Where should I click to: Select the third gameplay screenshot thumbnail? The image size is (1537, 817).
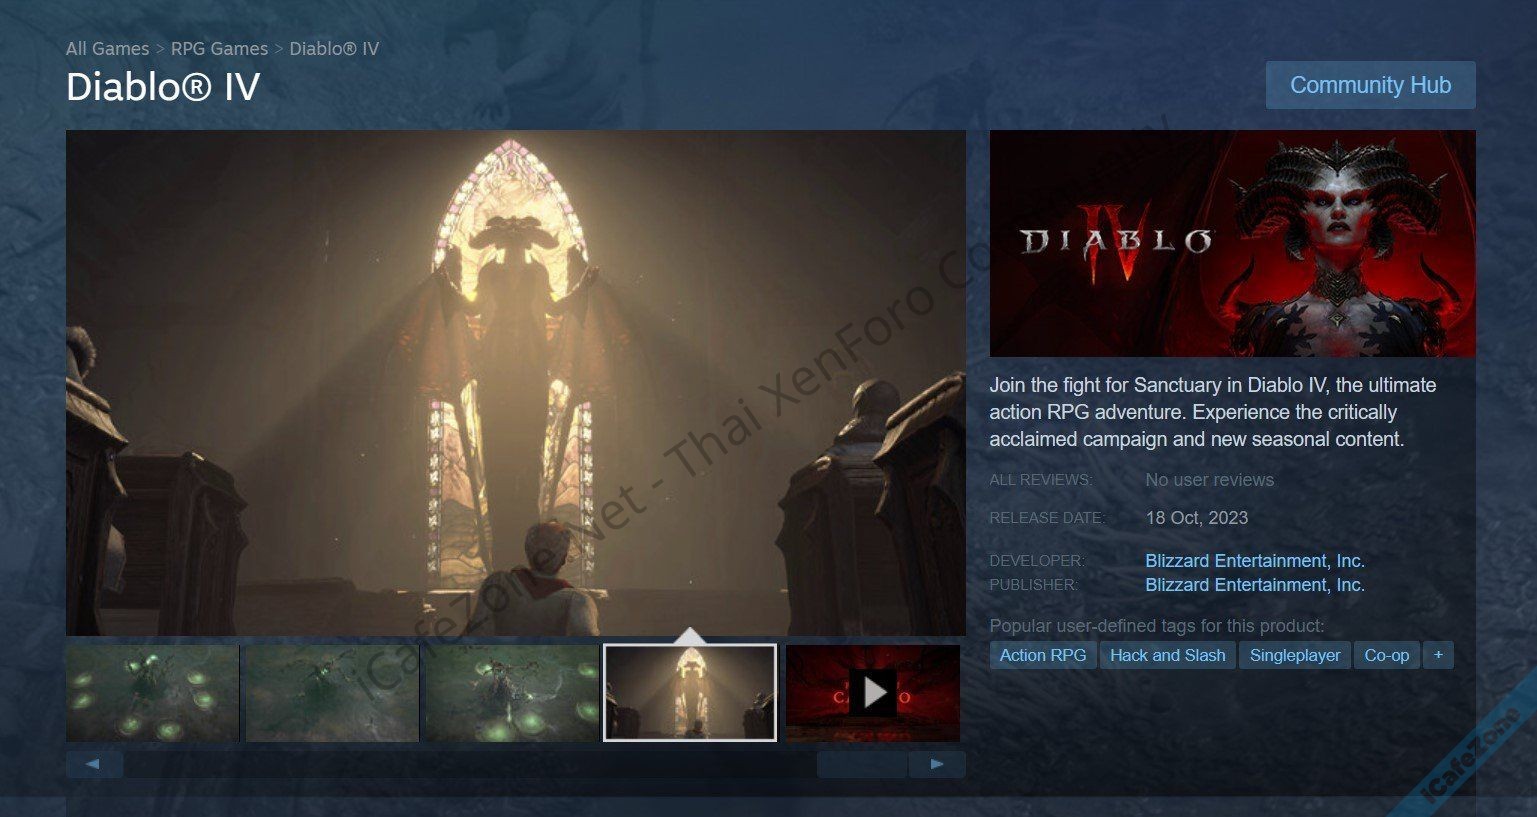pyautogui.click(x=511, y=692)
